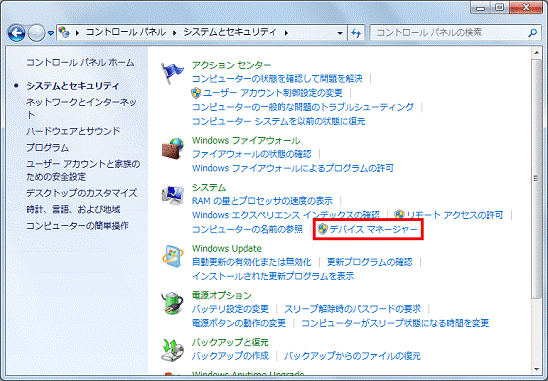Open Windows ファイアウォールによるプログラムの許可 link

(x=293, y=168)
